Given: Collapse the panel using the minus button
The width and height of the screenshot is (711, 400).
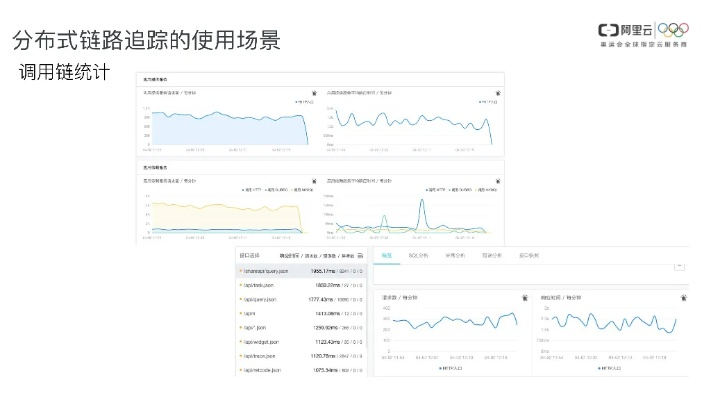Looking at the screenshot, I should (681, 265).
